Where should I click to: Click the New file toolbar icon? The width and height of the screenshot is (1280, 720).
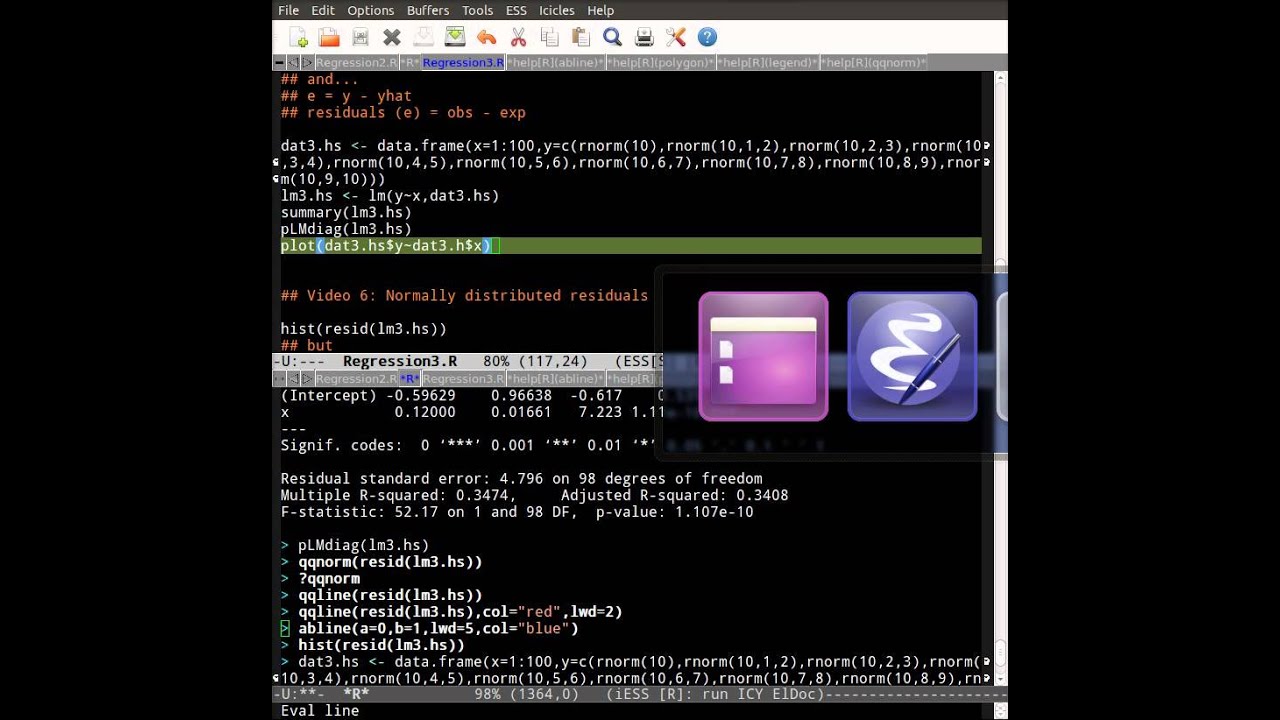click(x=298, y=37)
